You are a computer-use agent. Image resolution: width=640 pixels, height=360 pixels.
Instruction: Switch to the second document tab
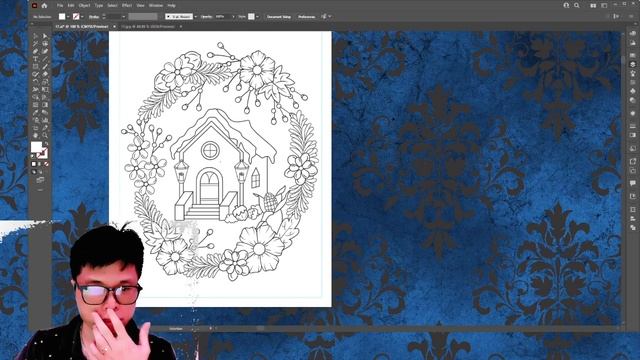[x=148, y=27]
